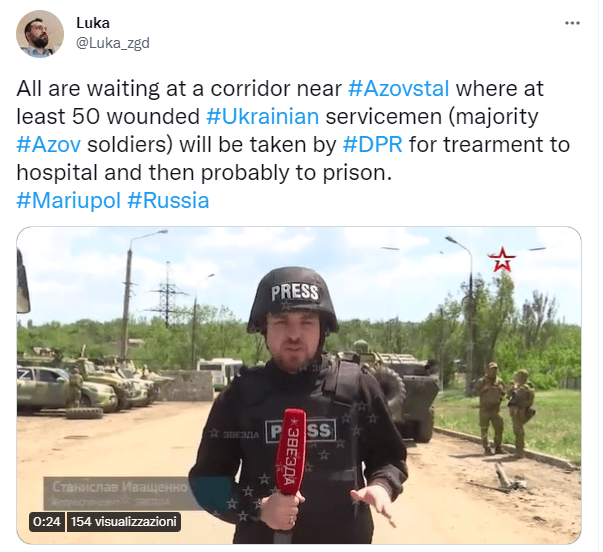Viewport: 603px width, 552px height.
Task: Open Luka's profile avatar picture
Action: point(40,34)
